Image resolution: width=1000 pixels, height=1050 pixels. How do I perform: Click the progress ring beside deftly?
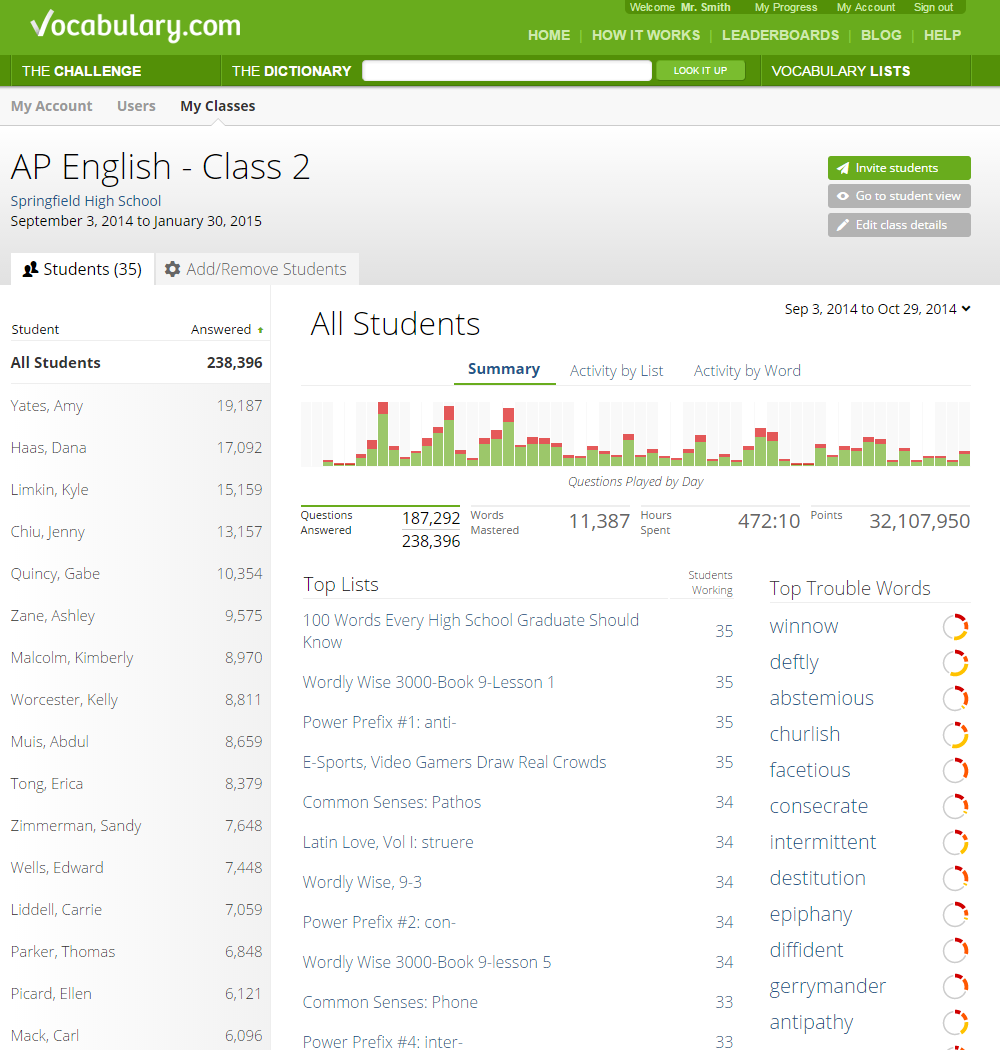click(x=956, y=663)
